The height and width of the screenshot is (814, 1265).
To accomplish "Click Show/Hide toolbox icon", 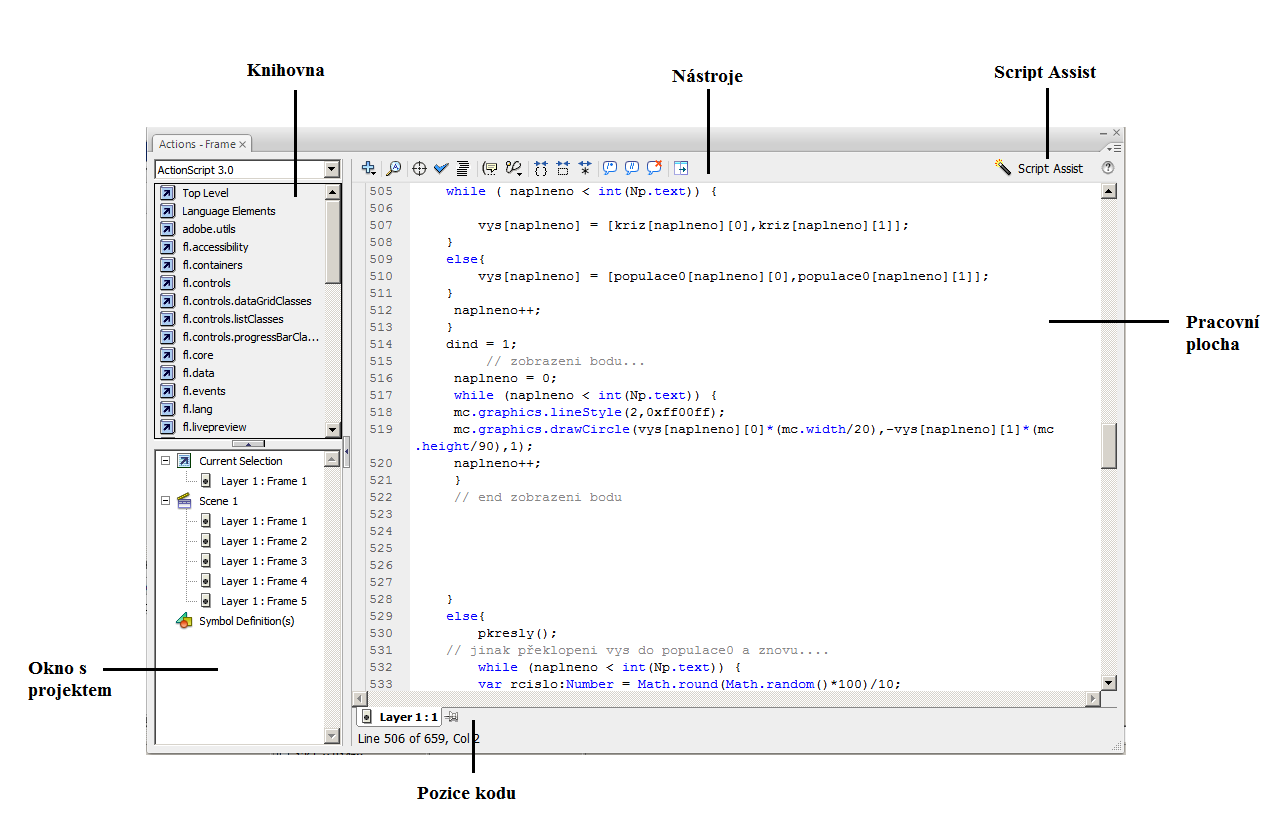I will pos(681,169).
